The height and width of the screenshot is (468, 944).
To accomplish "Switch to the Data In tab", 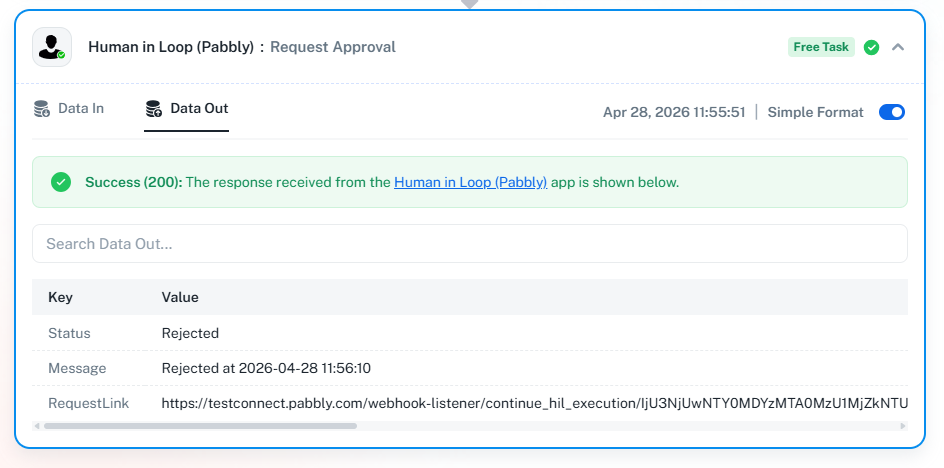I will (69, 108).
